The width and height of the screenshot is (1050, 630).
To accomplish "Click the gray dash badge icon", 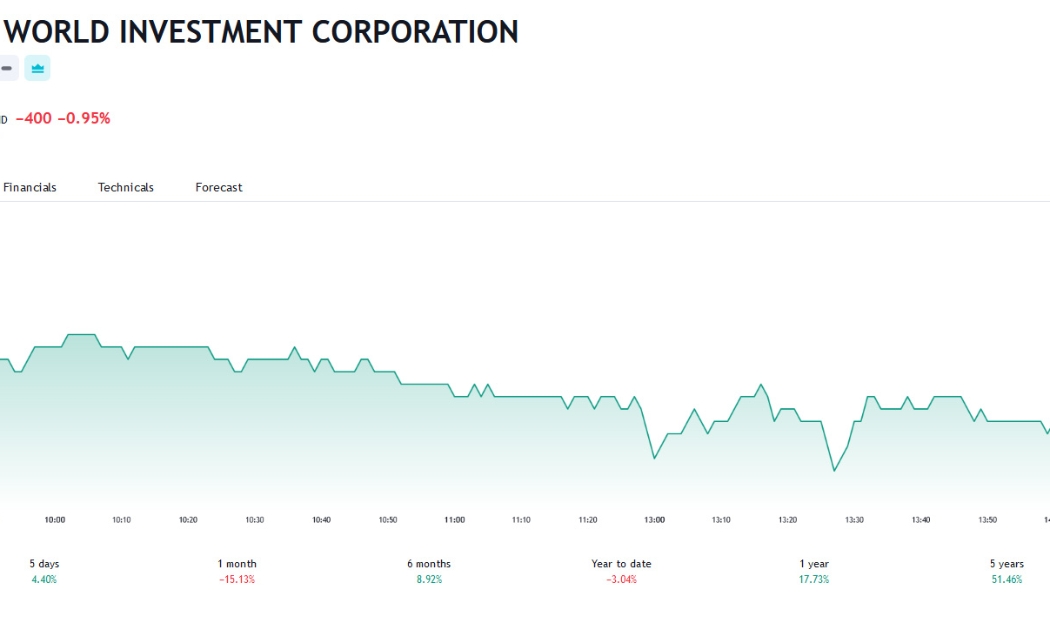I will point(7,68).
